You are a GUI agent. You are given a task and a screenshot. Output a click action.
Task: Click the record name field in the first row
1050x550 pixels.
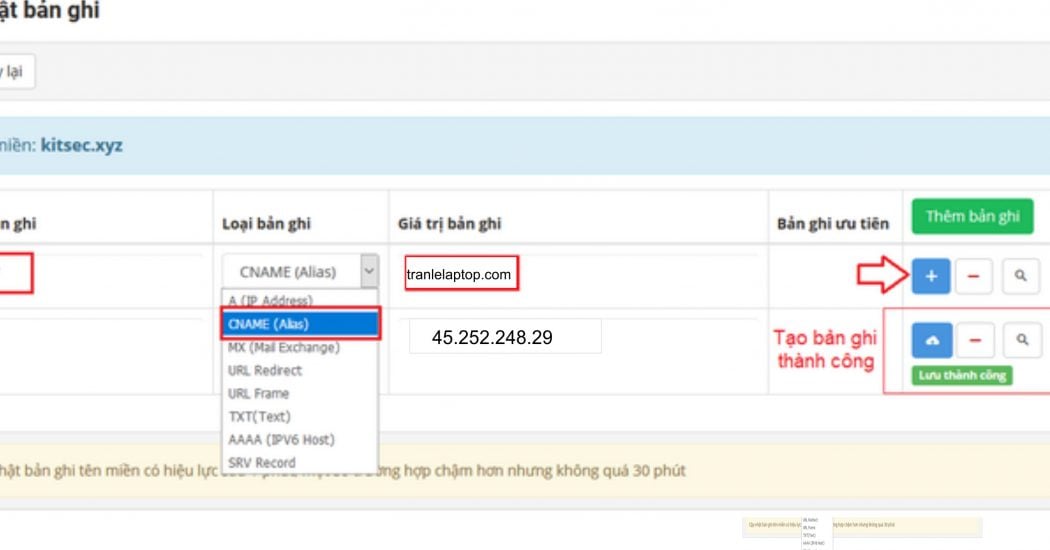pos(15,273)
